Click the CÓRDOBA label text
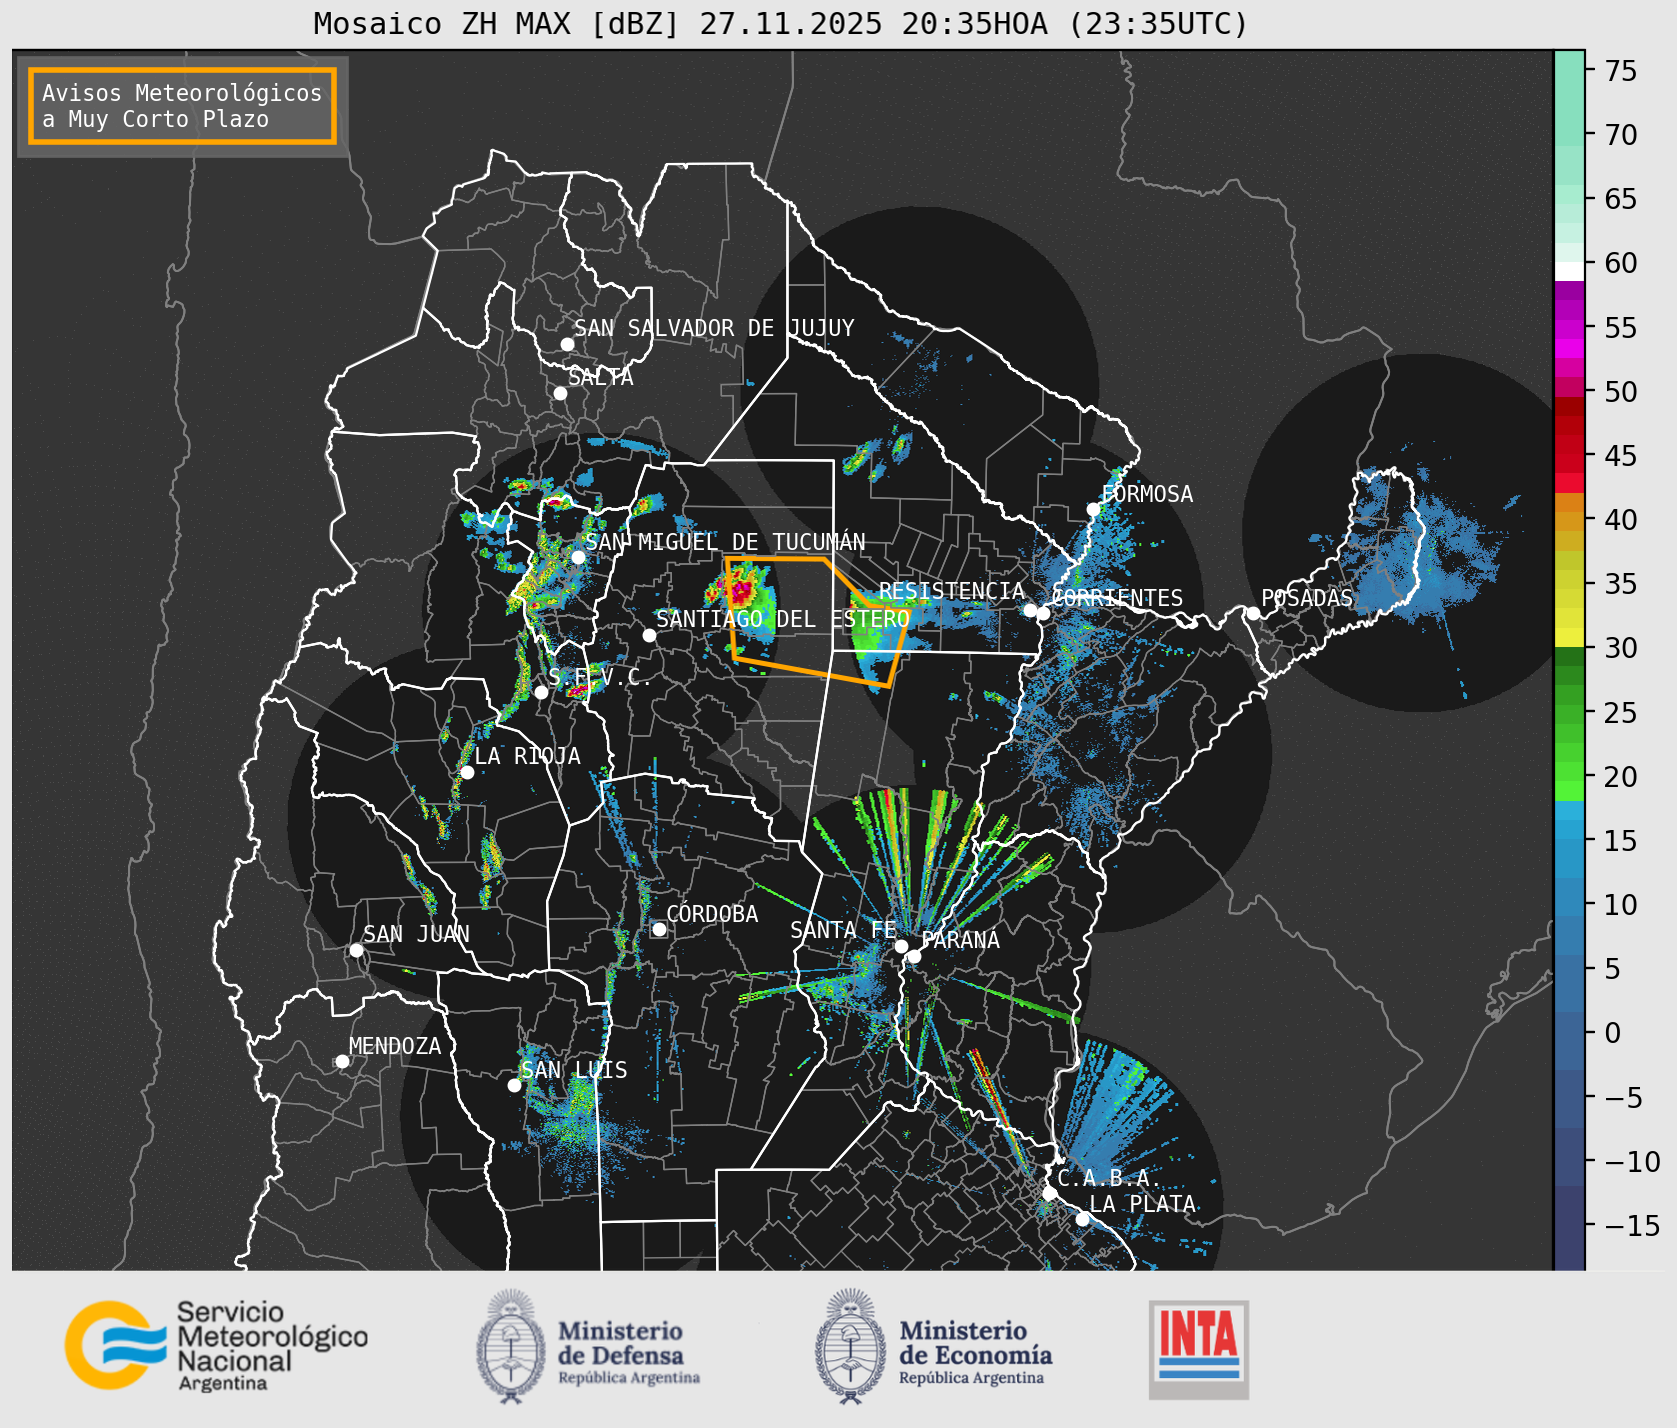The image size is (1677, 1428). coord(712,914)
